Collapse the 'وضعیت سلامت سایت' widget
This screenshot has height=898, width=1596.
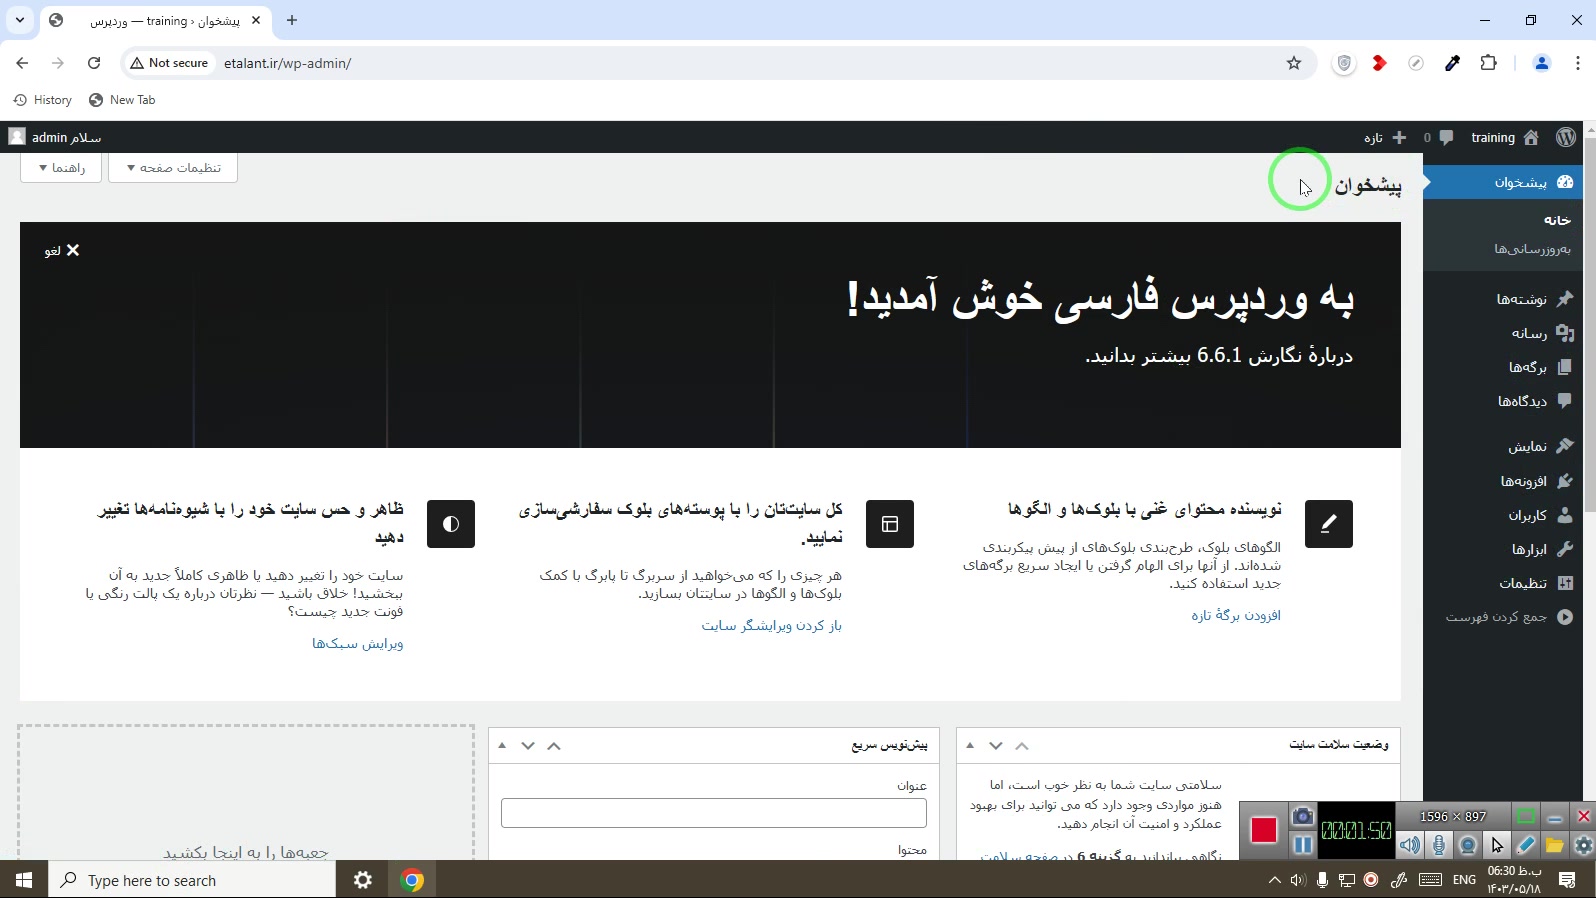[970, 746]
